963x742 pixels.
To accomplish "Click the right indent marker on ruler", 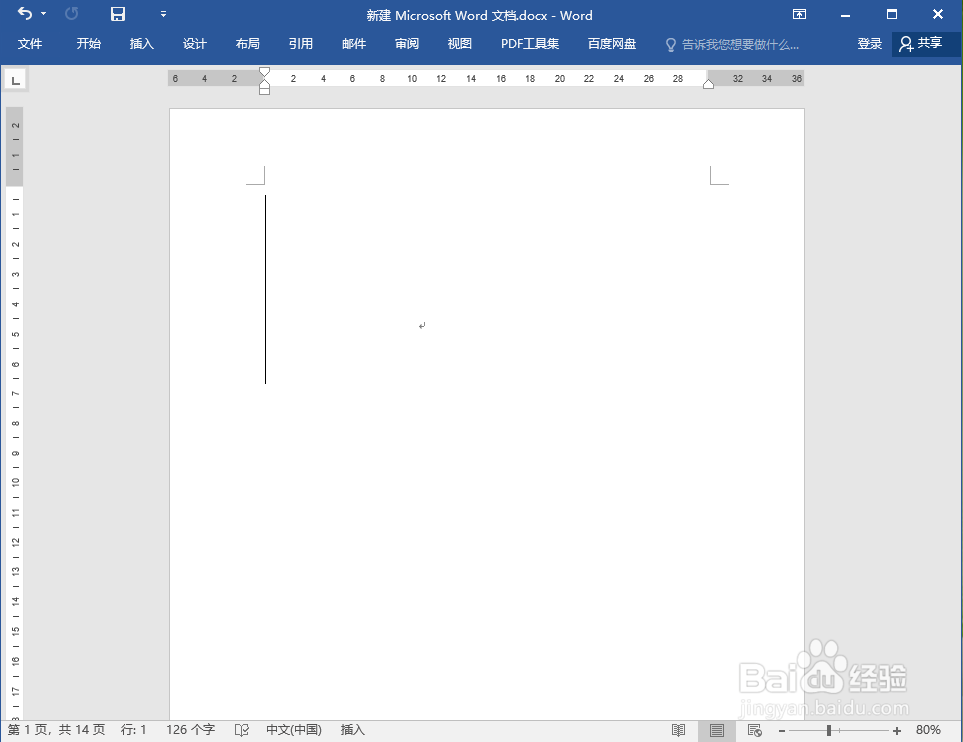I will [x=708, y=84].
